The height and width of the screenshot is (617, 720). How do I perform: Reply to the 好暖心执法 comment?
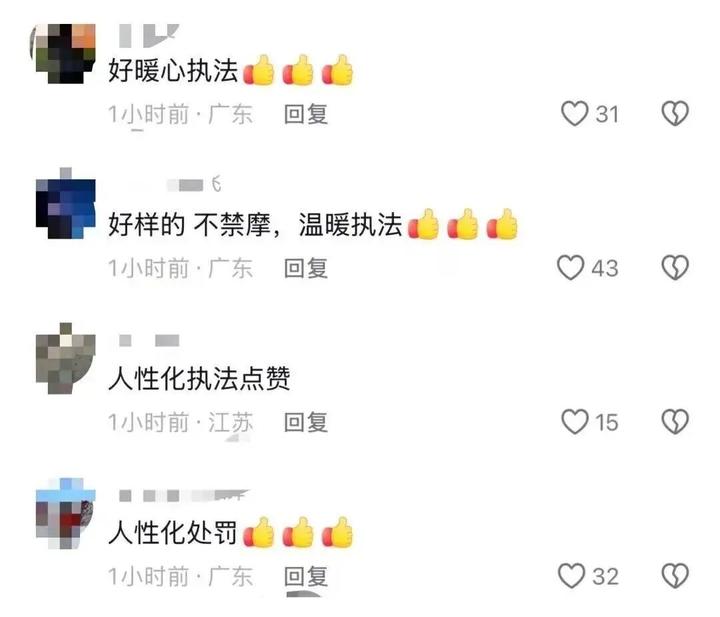(306, 114)
